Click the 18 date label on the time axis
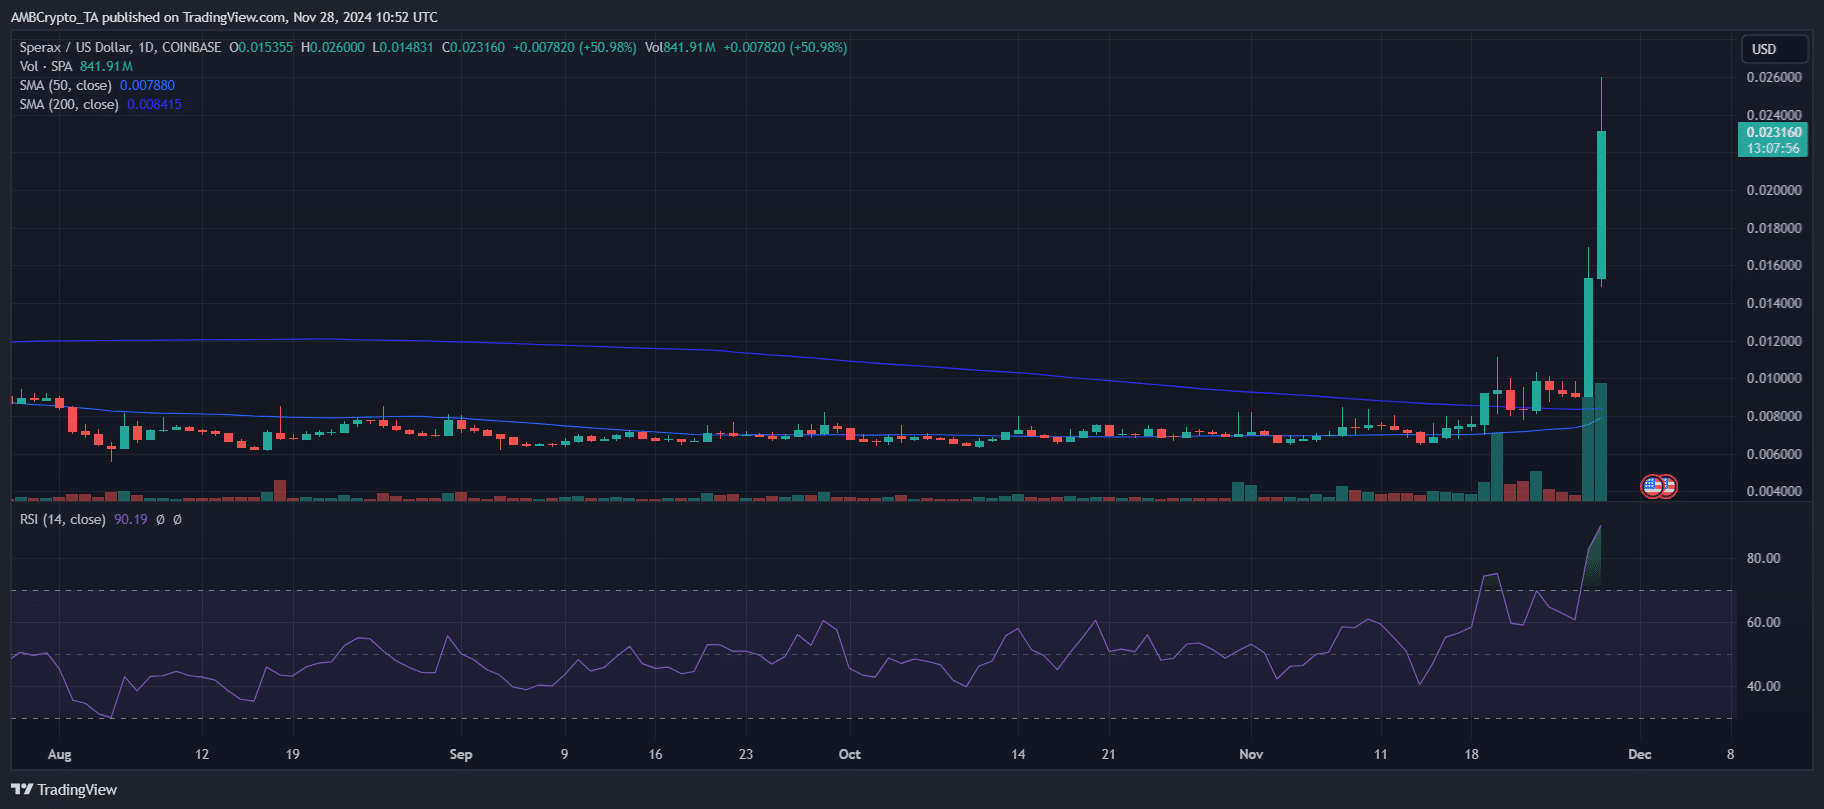 [1472, 754]
